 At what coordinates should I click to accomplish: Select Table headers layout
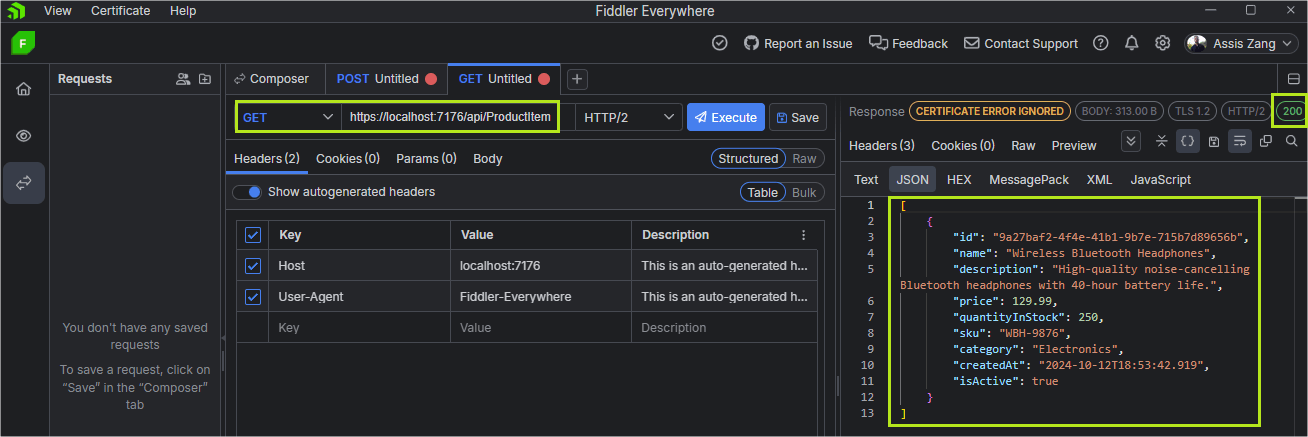[x=763, y=192]
